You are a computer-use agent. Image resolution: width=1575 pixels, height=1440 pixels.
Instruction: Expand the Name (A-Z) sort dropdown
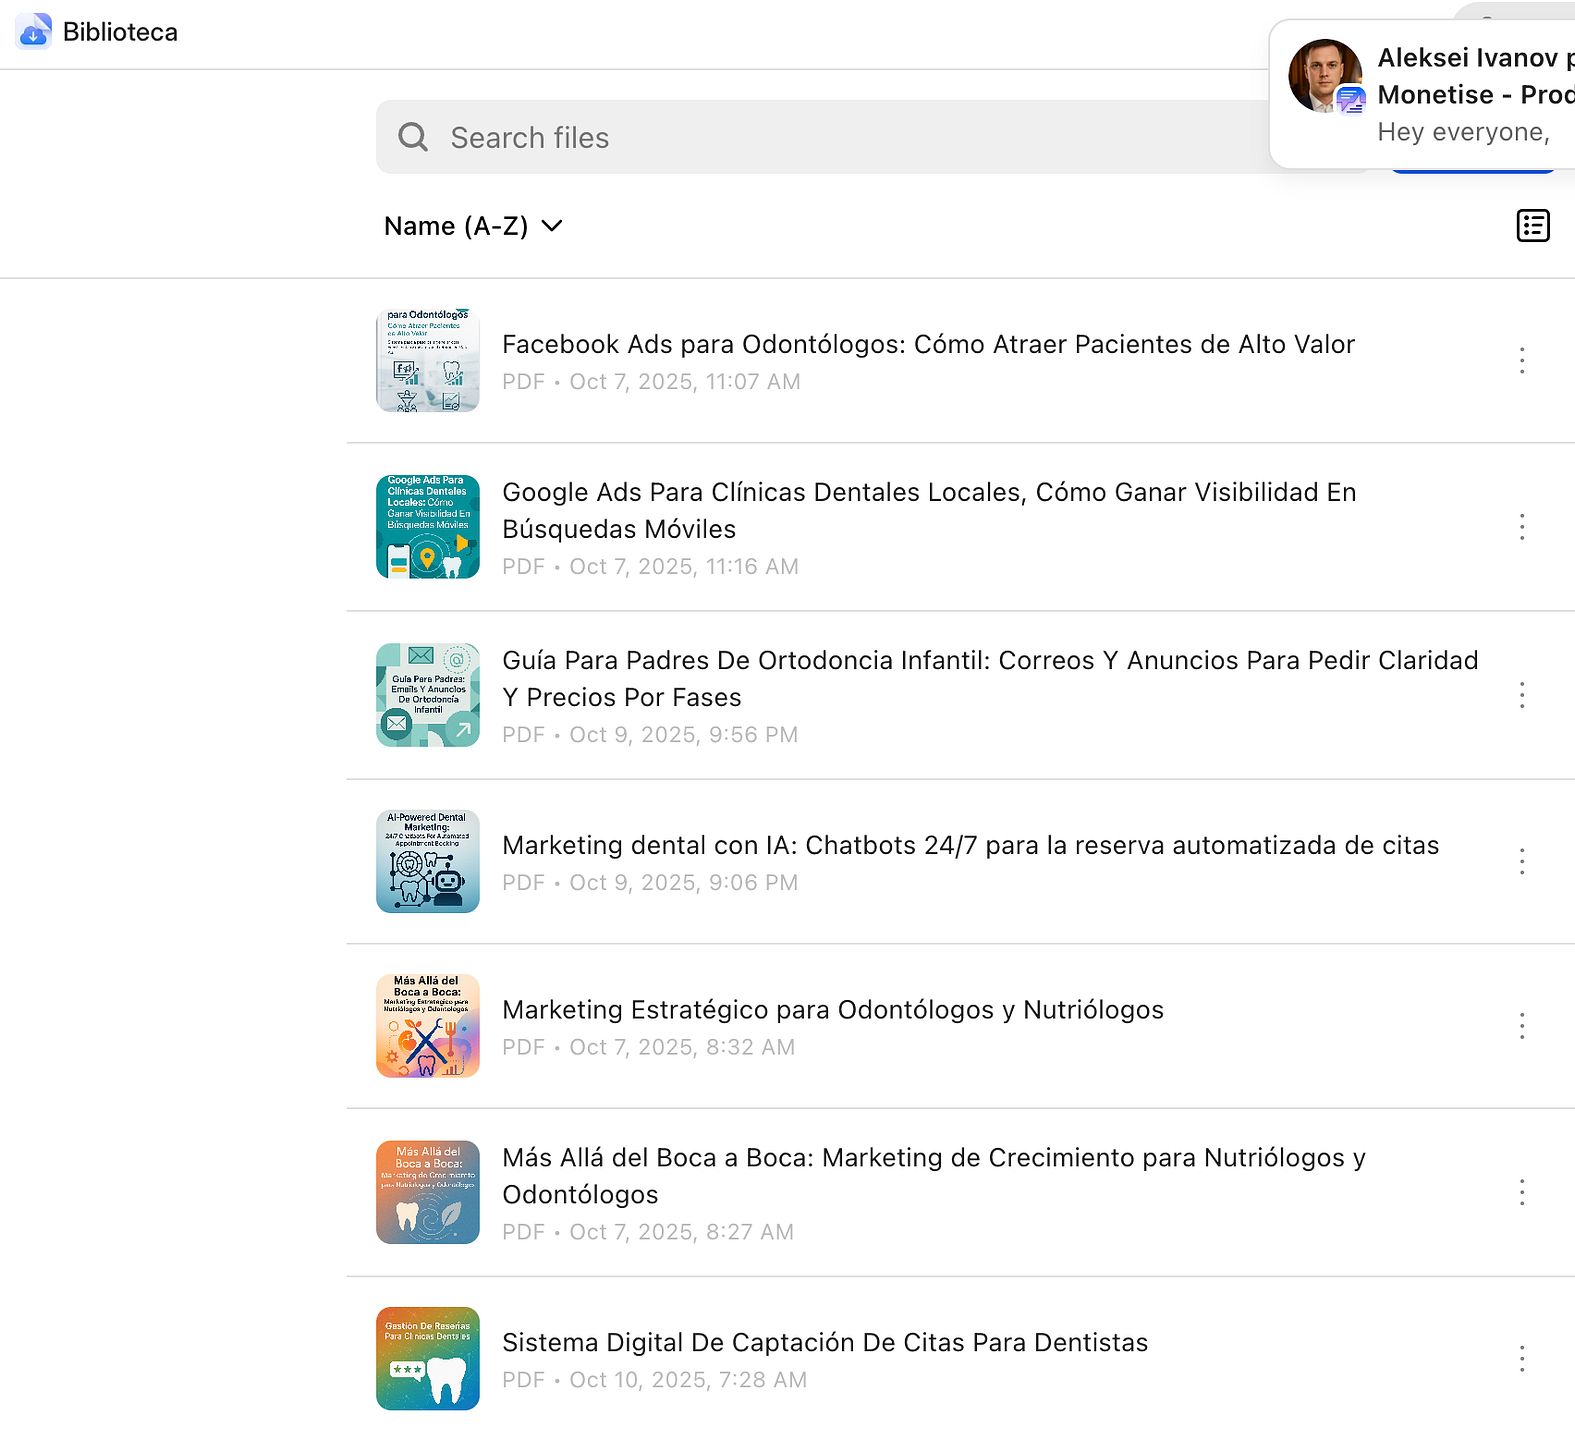(x=473, y=226)
